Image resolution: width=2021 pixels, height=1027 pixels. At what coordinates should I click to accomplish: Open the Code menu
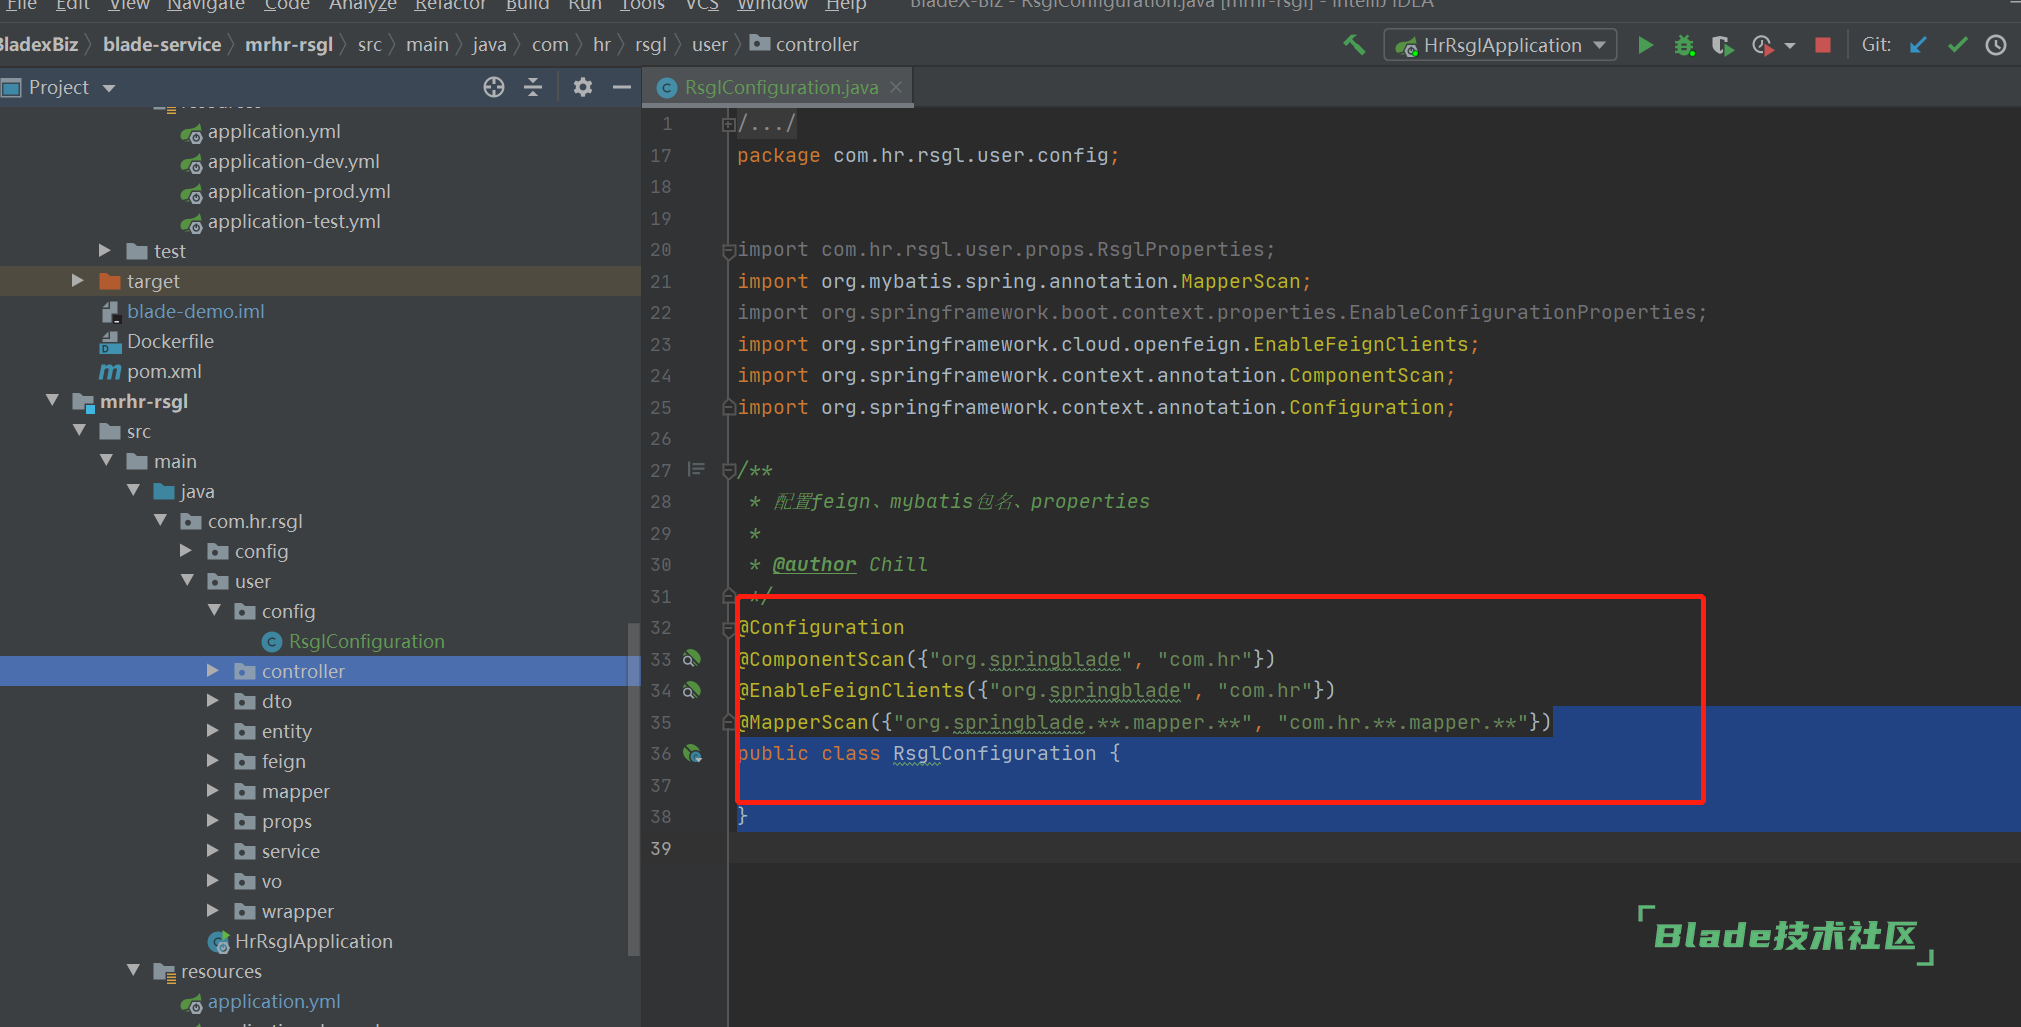click(x=287, y=5)
